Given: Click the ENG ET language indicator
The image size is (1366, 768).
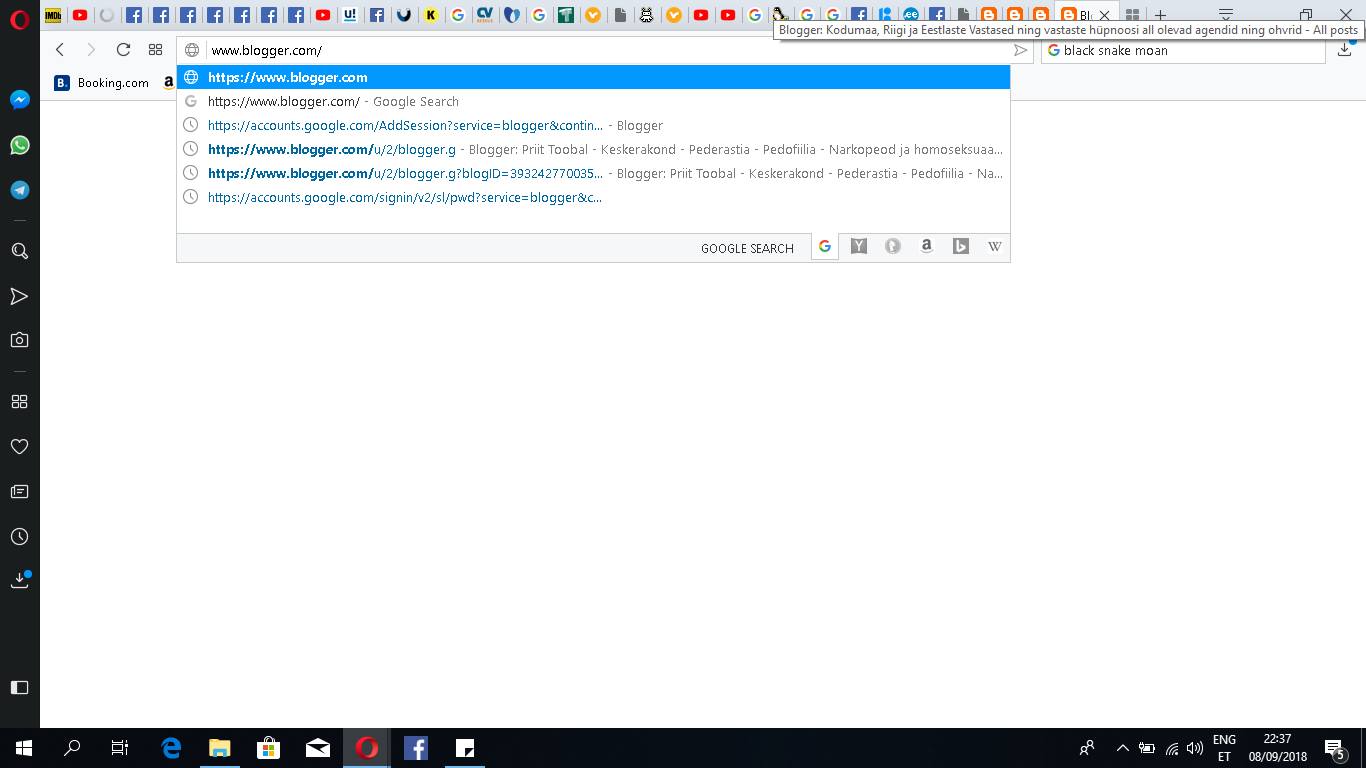Looking at the screenshot, I should [x=1224, y=748].
